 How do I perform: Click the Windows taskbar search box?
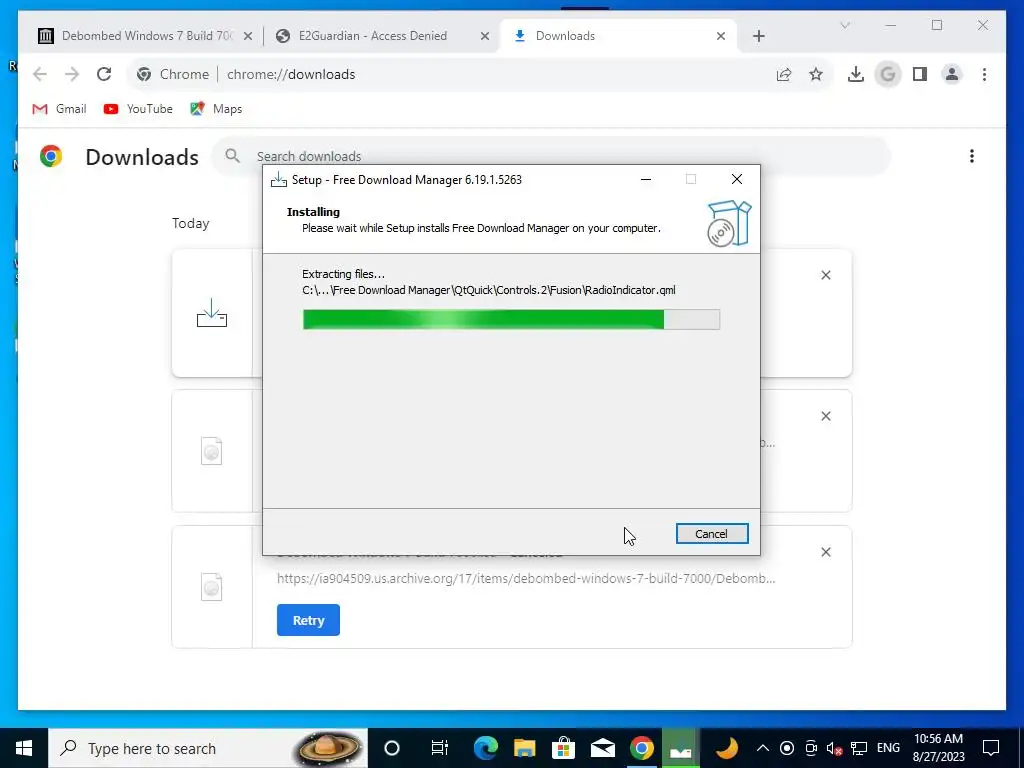(208, 748)
